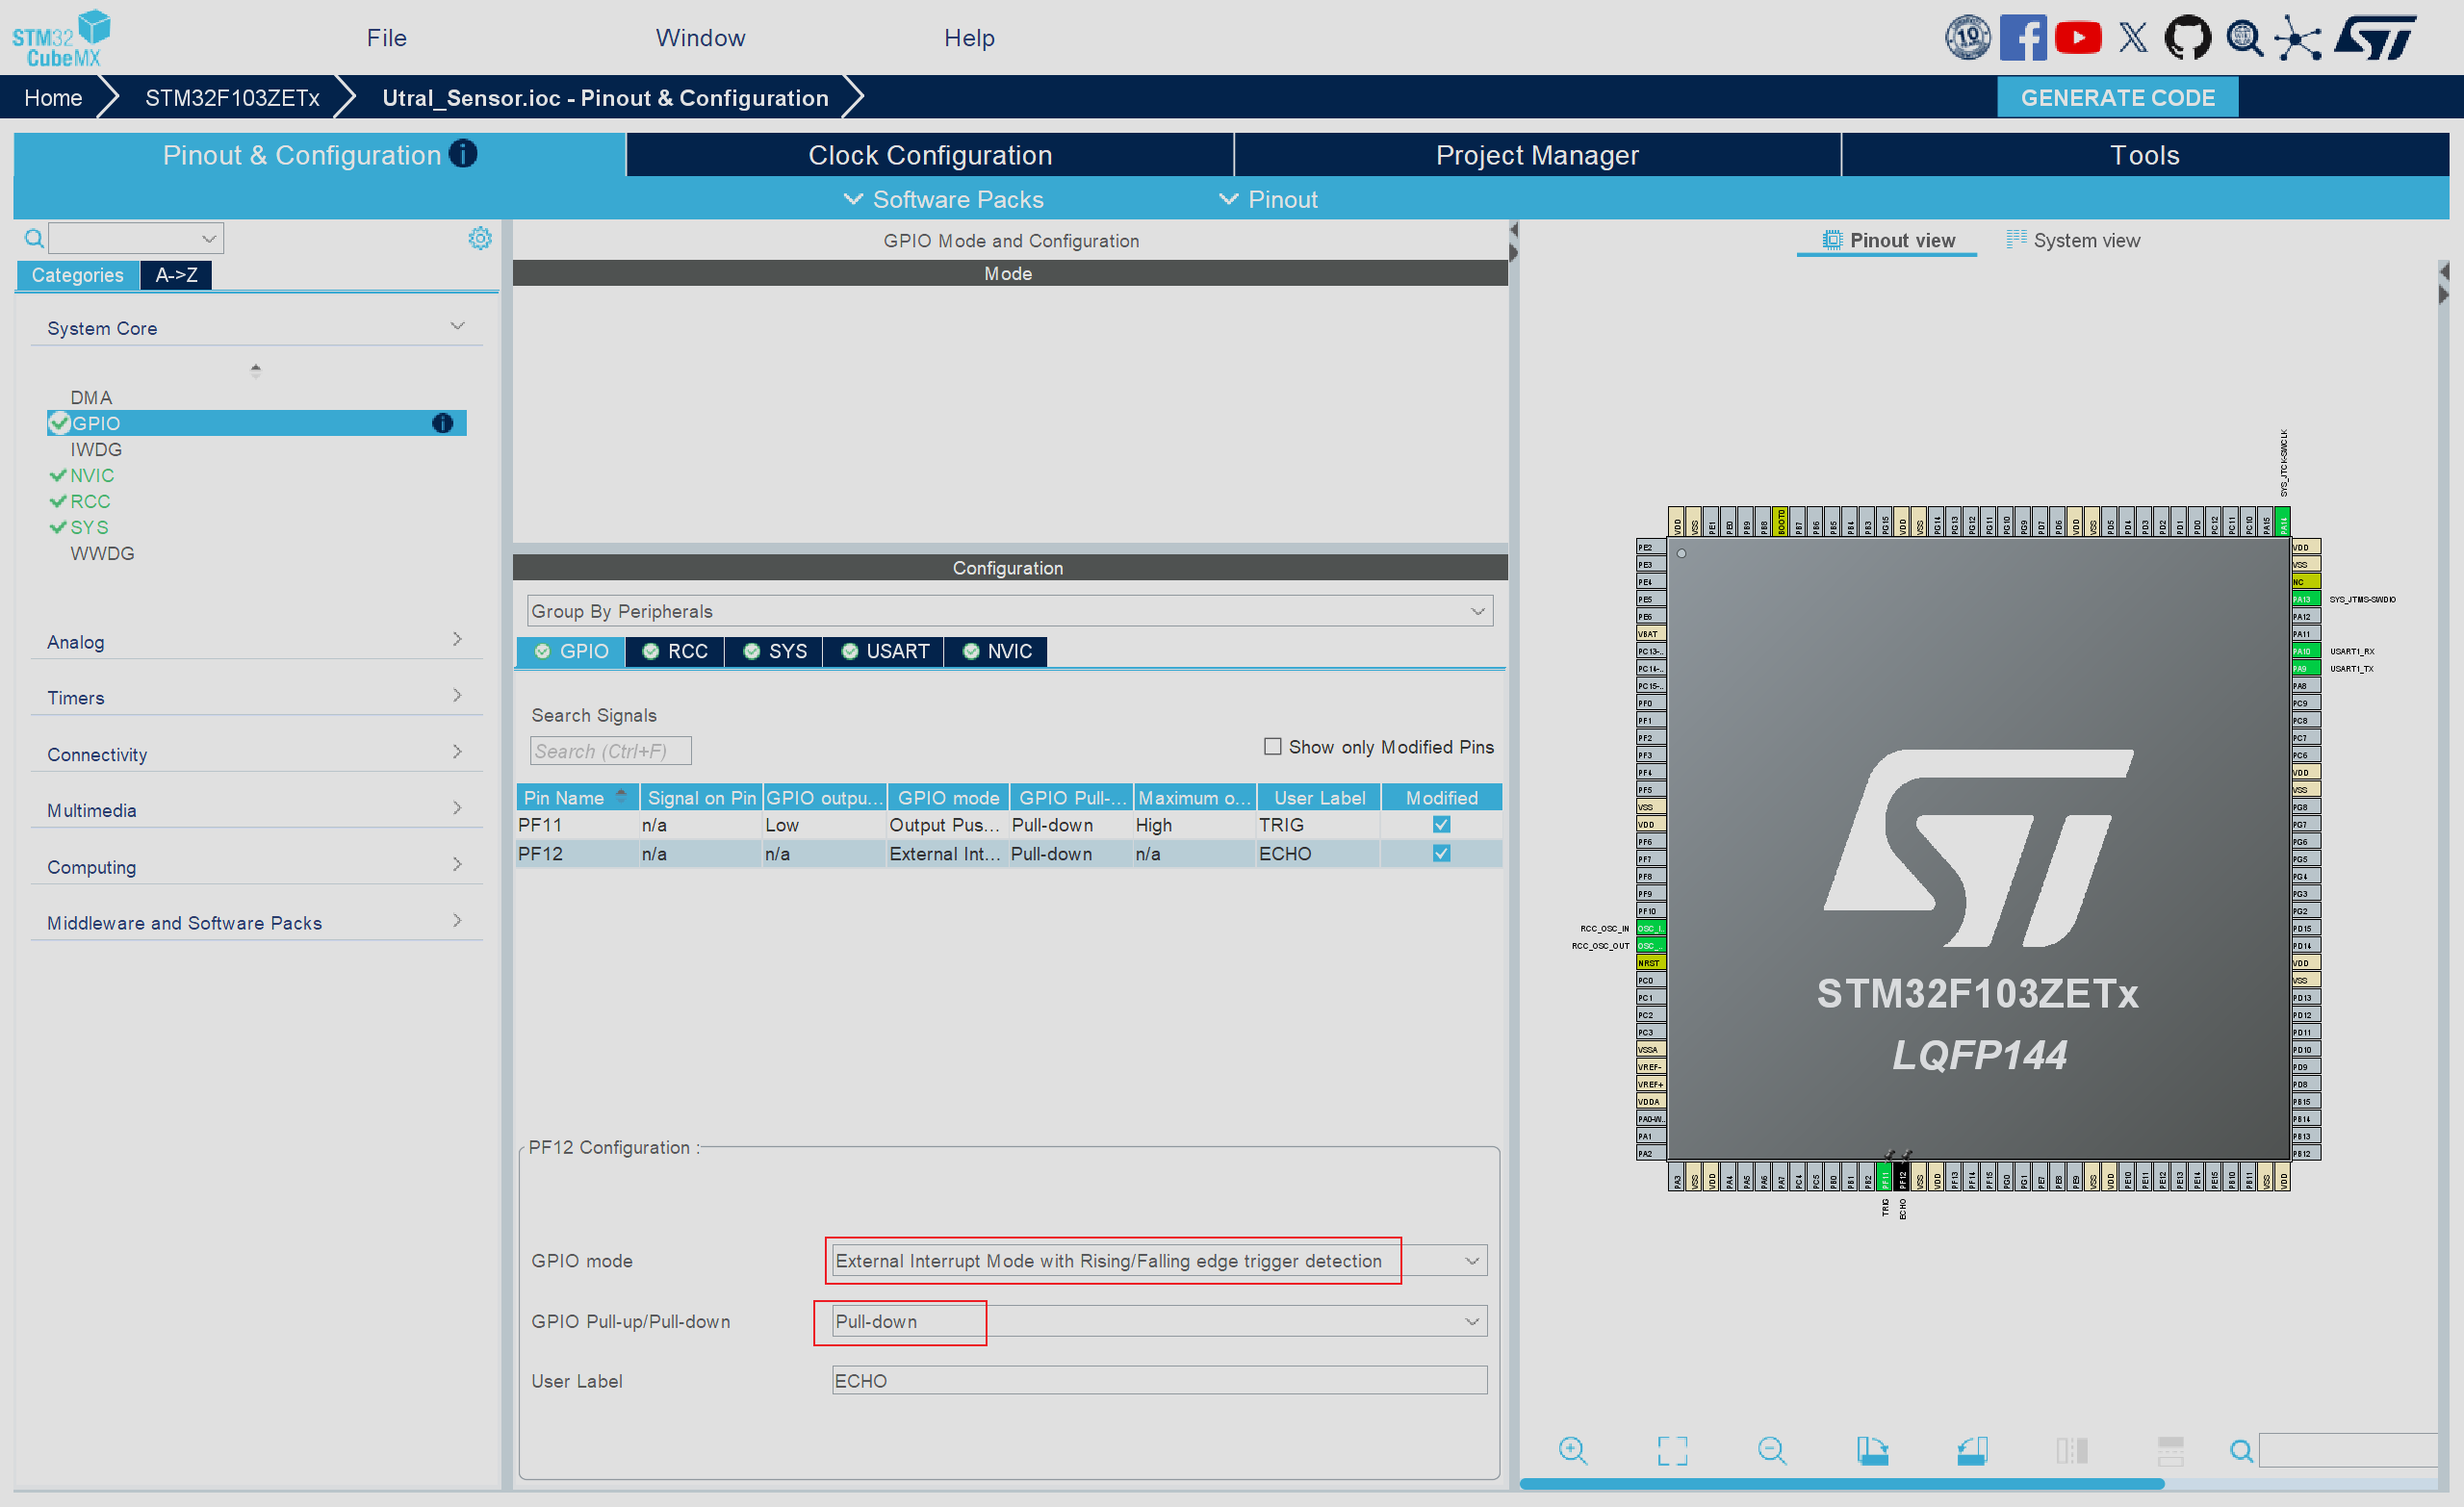The width and height of the screenshot is (2464, 1507).
Task: Open the Help menu
Action: coord(969,38)
